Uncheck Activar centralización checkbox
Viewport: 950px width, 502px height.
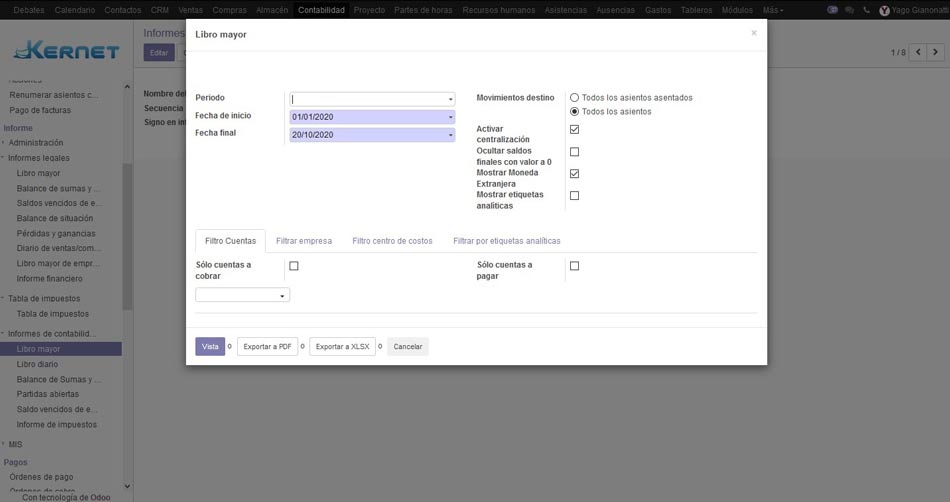pyautogui.click(x=574, y=130)
